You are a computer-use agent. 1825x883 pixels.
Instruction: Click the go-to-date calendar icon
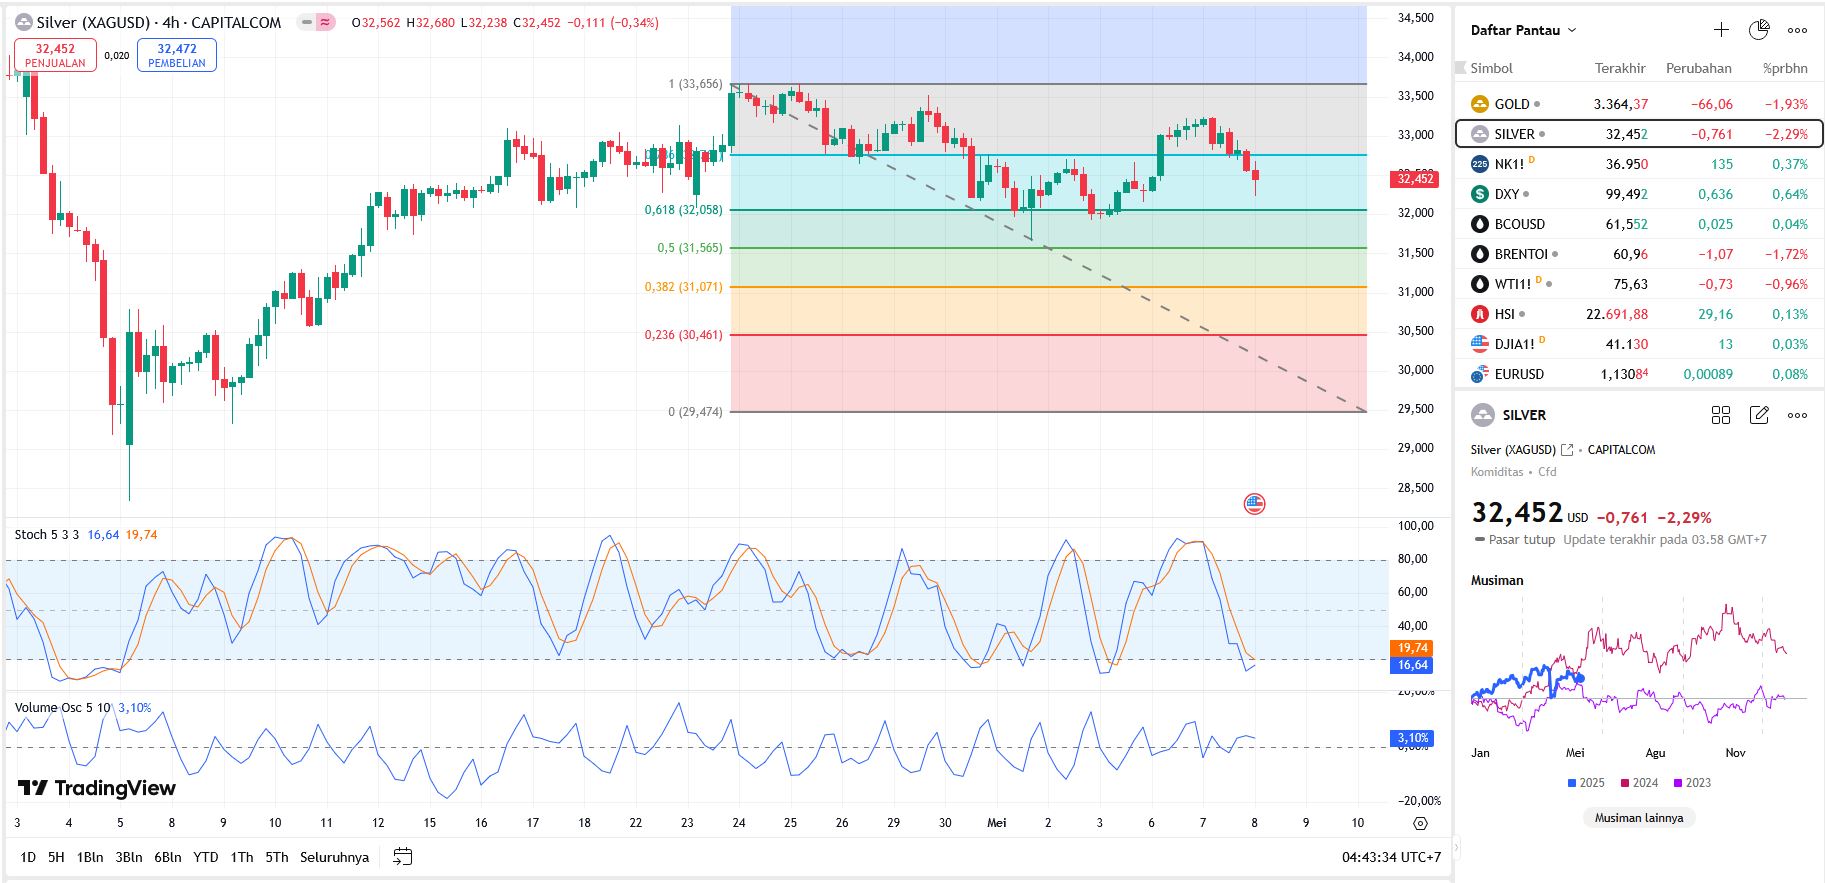click(402, 857)
